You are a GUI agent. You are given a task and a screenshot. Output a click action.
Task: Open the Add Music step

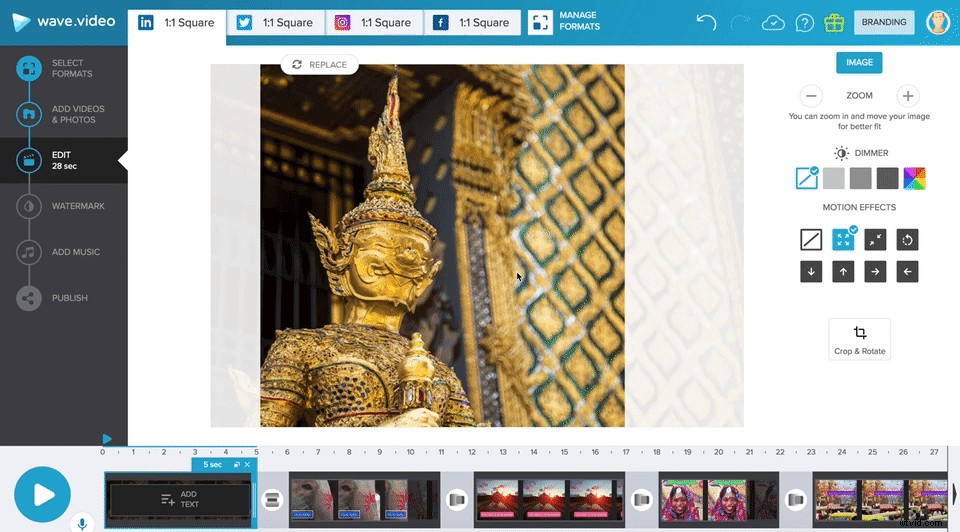click(64, 252)
